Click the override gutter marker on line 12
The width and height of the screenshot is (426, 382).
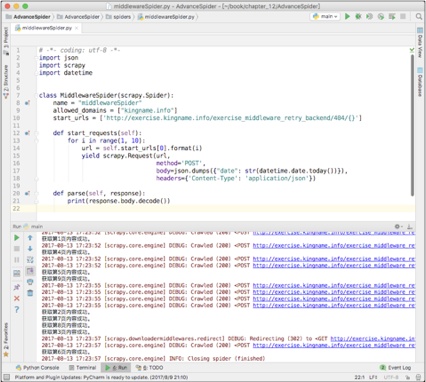(x=27, y=133)
